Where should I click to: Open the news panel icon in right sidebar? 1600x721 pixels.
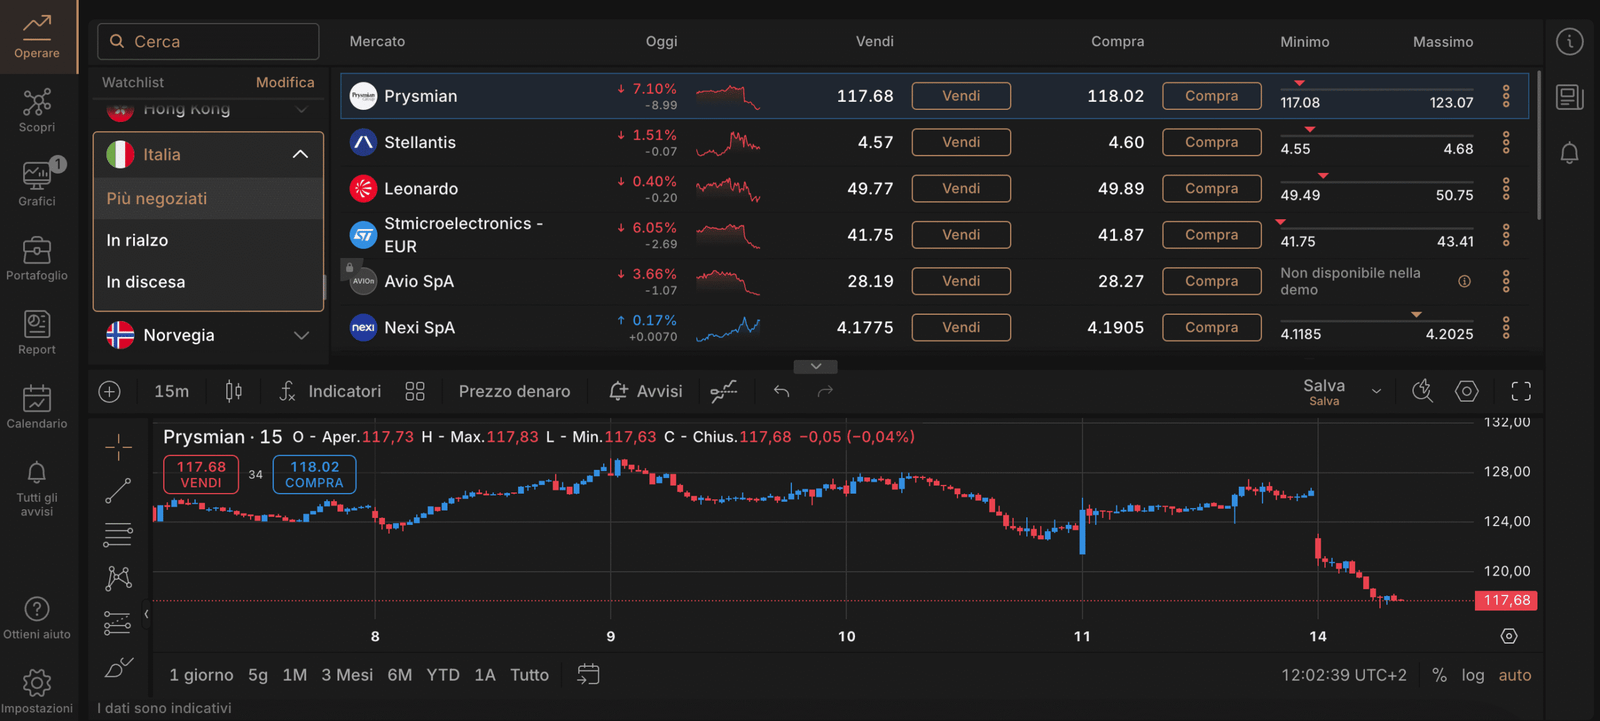pyautogui.click(x=1569, y=97)
